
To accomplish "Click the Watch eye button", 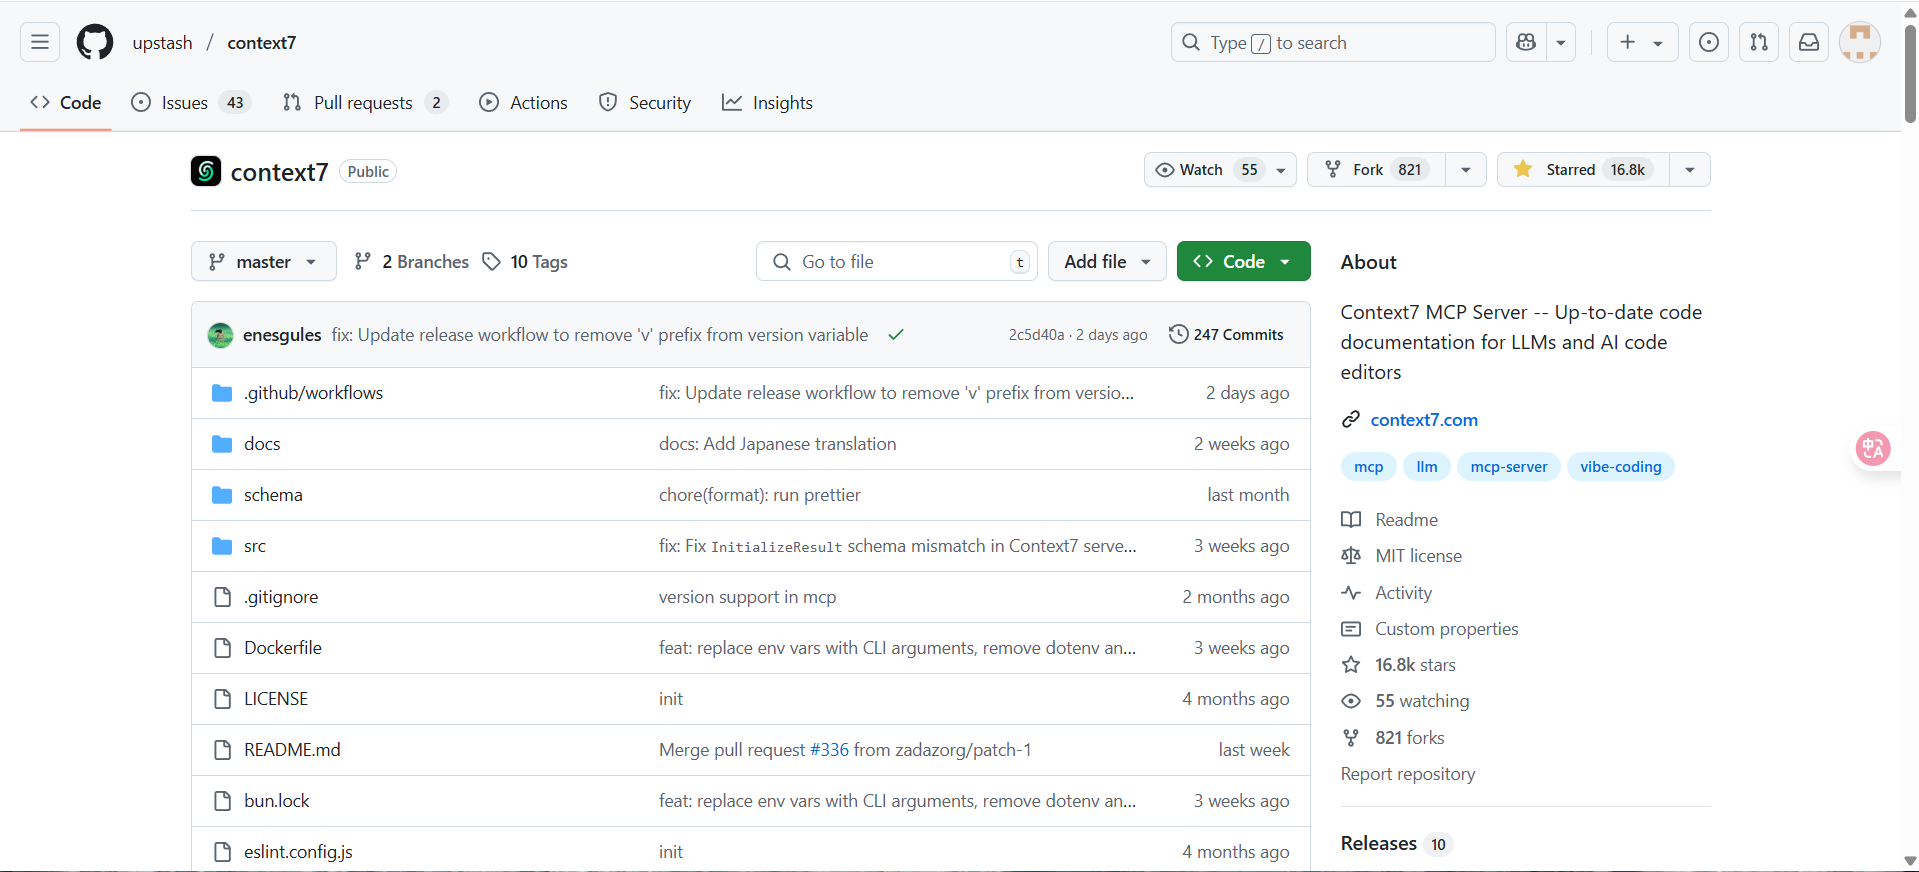I will [x=1220, y=169].
